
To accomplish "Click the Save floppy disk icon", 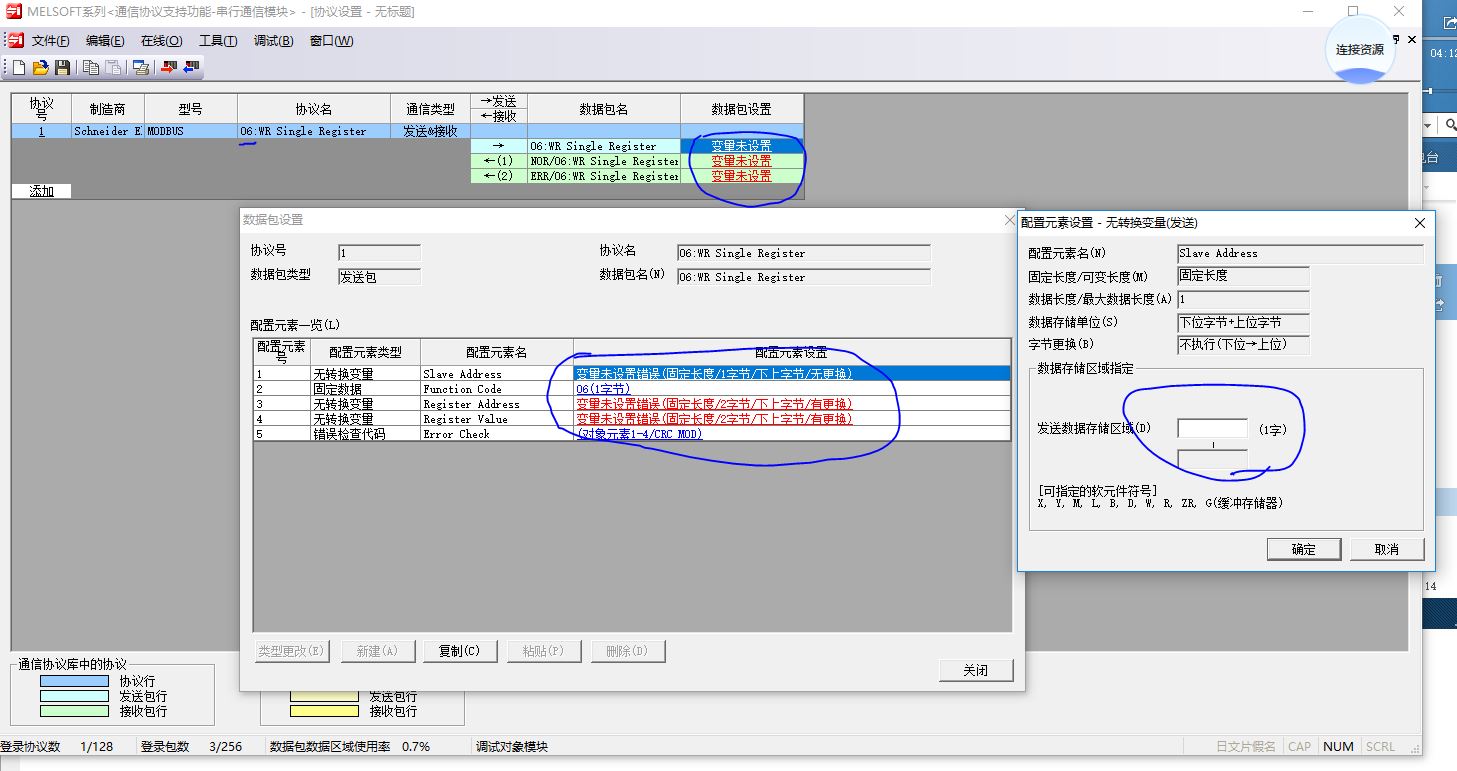I will (x=62, y=68).
